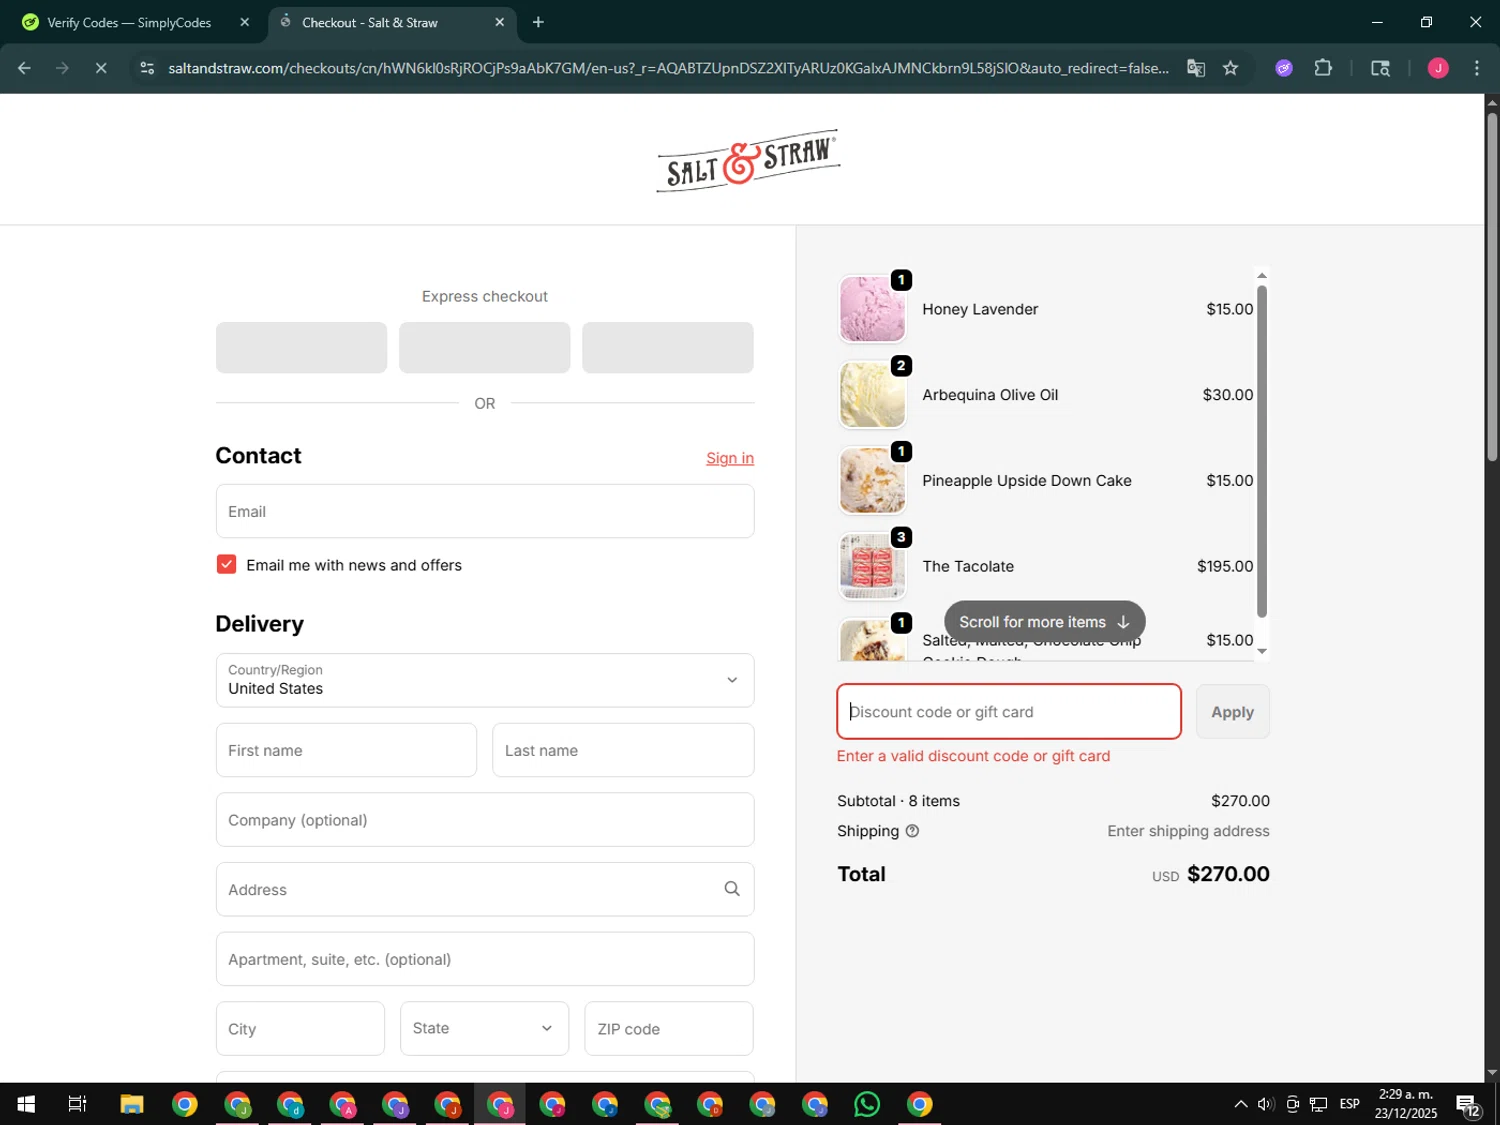Bookmark this page with star icon
This screenshot has height=1125, width=1500.
click(x=1230, y=68)
